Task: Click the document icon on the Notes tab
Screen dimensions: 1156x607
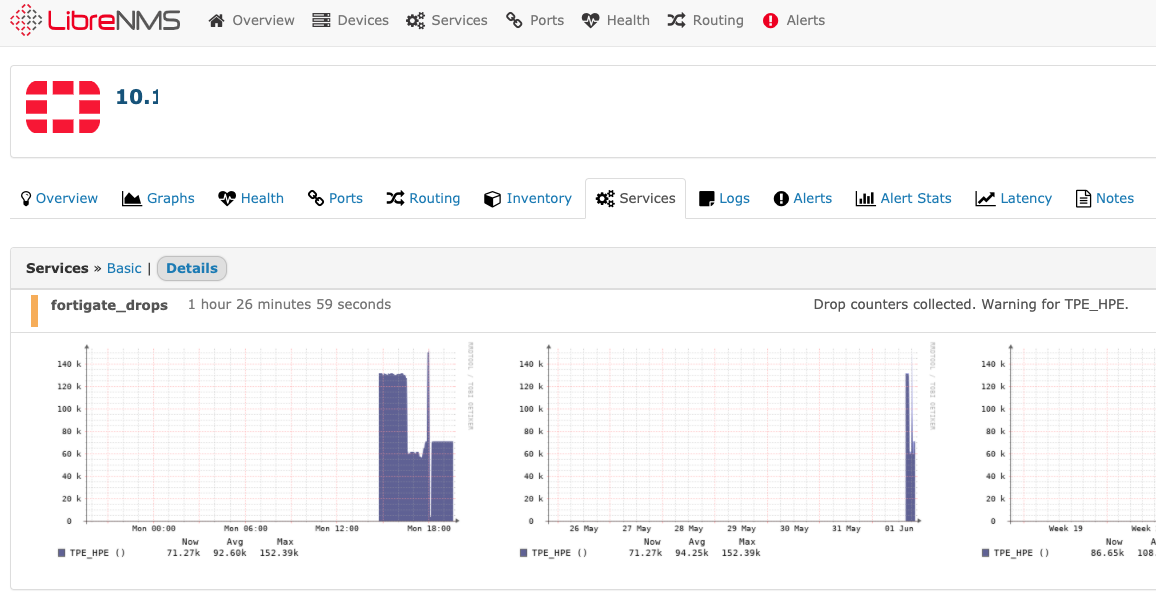Action: tap(1083, 198)
